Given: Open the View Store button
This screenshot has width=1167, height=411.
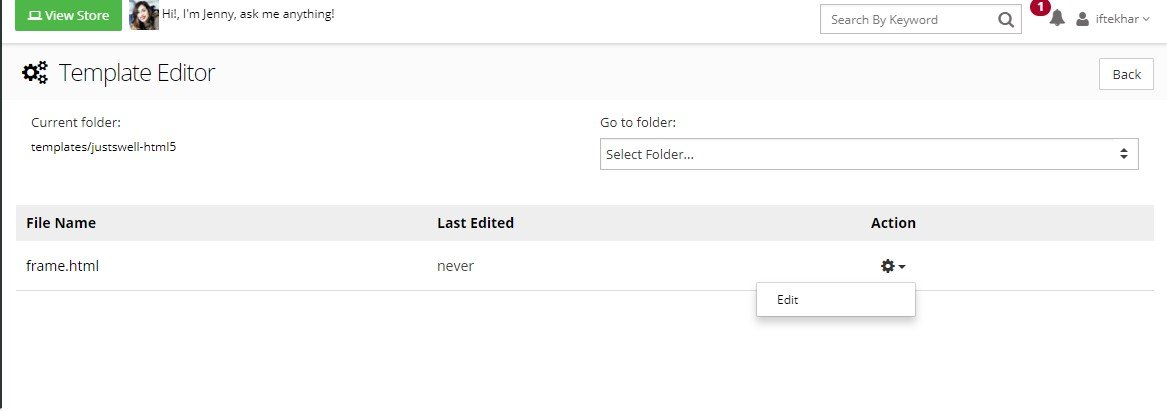Looking at the screenshot, I should (x=68, y=16).
